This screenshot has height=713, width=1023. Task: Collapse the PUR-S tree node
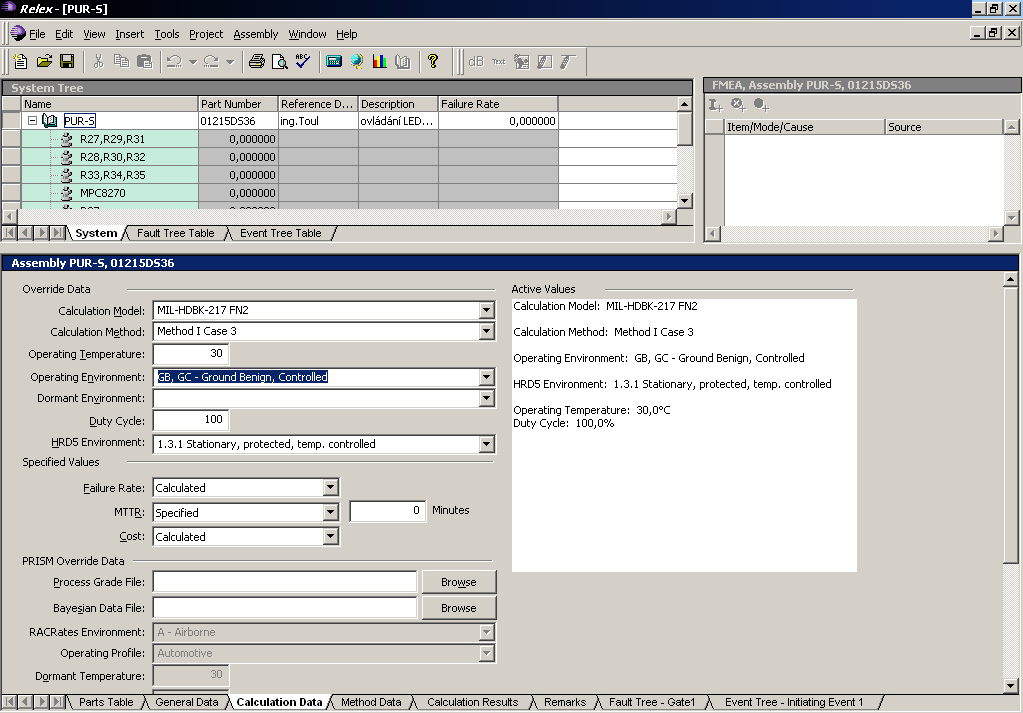click(x=32, y=121)
